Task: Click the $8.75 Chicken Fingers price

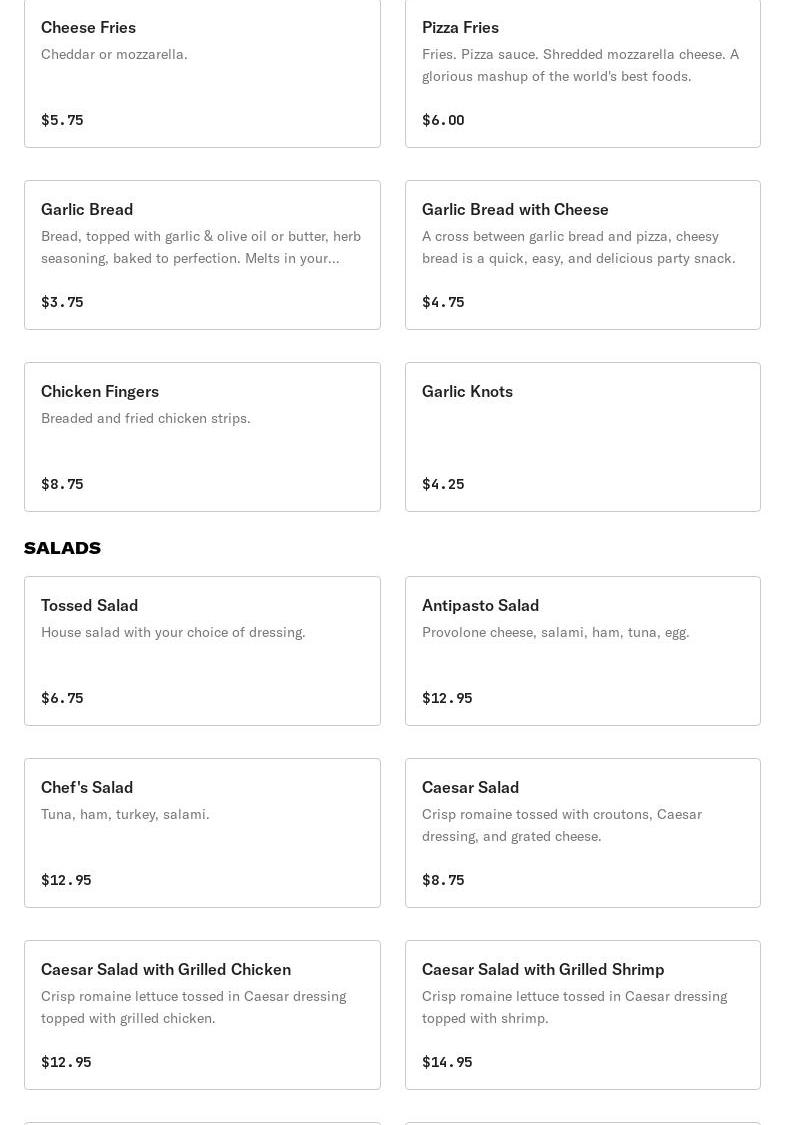Action: point(62,484)
